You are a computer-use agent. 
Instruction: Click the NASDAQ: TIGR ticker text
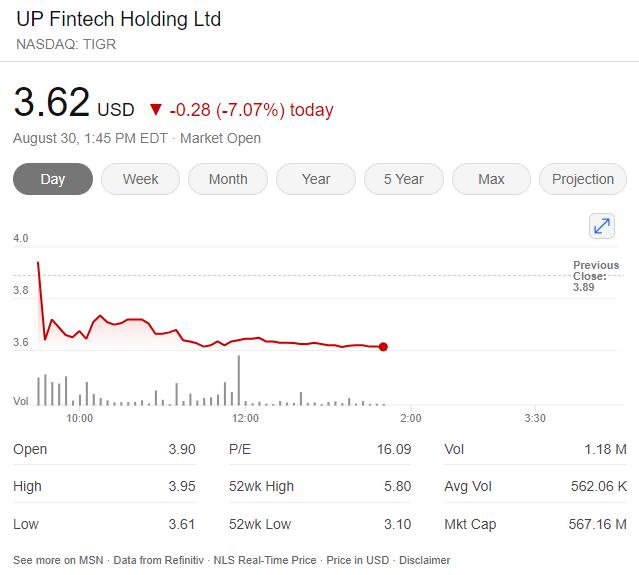pyautogui.click(x=66, y=44)
